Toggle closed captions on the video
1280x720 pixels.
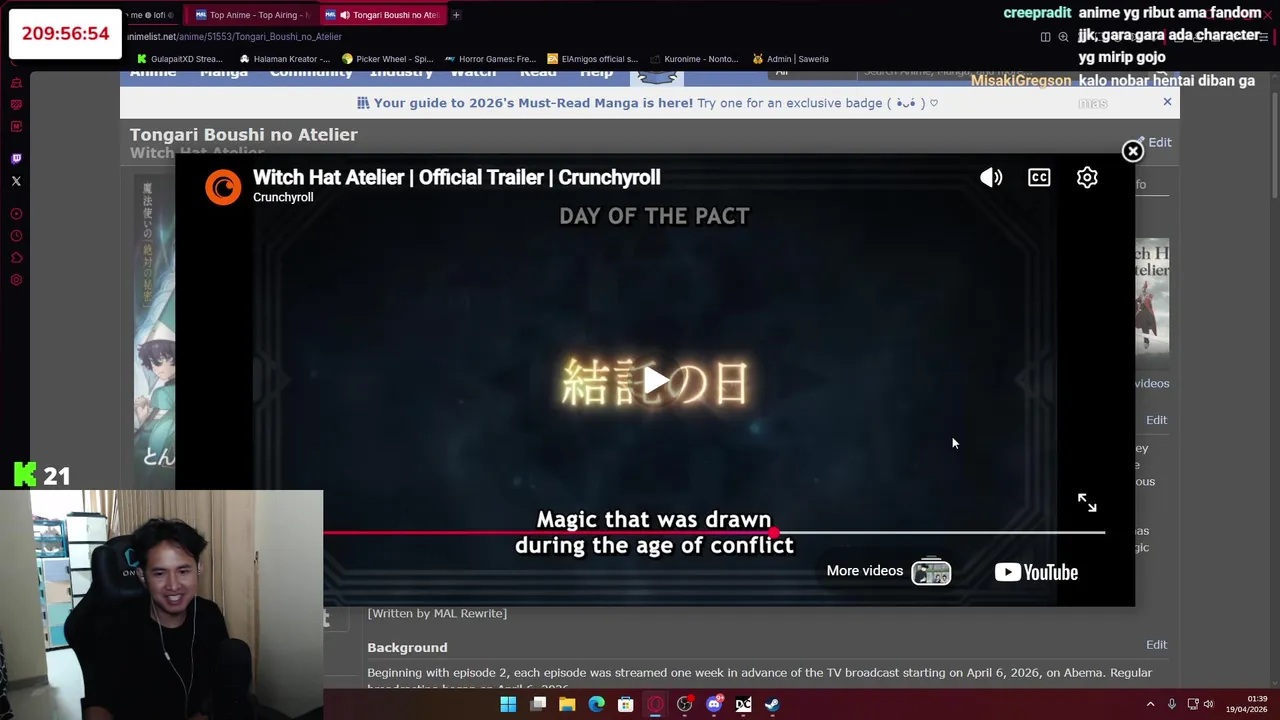point(1039,178)
